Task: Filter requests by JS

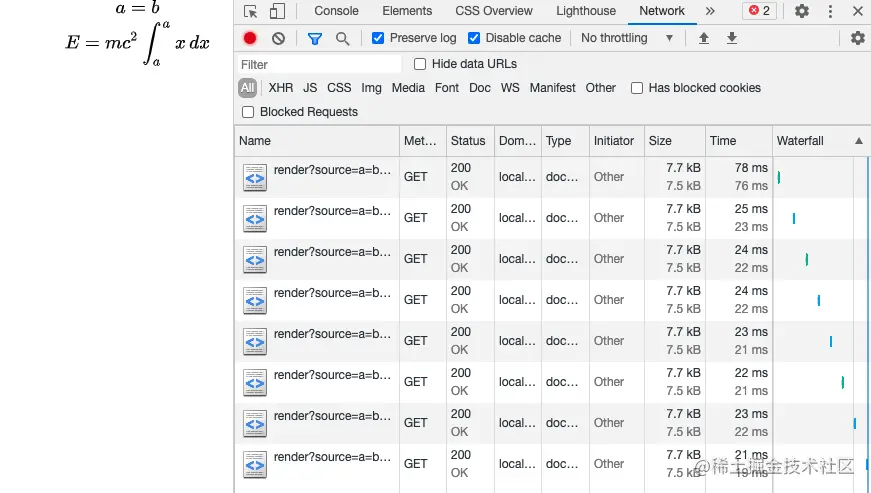Action: point(310,88)
